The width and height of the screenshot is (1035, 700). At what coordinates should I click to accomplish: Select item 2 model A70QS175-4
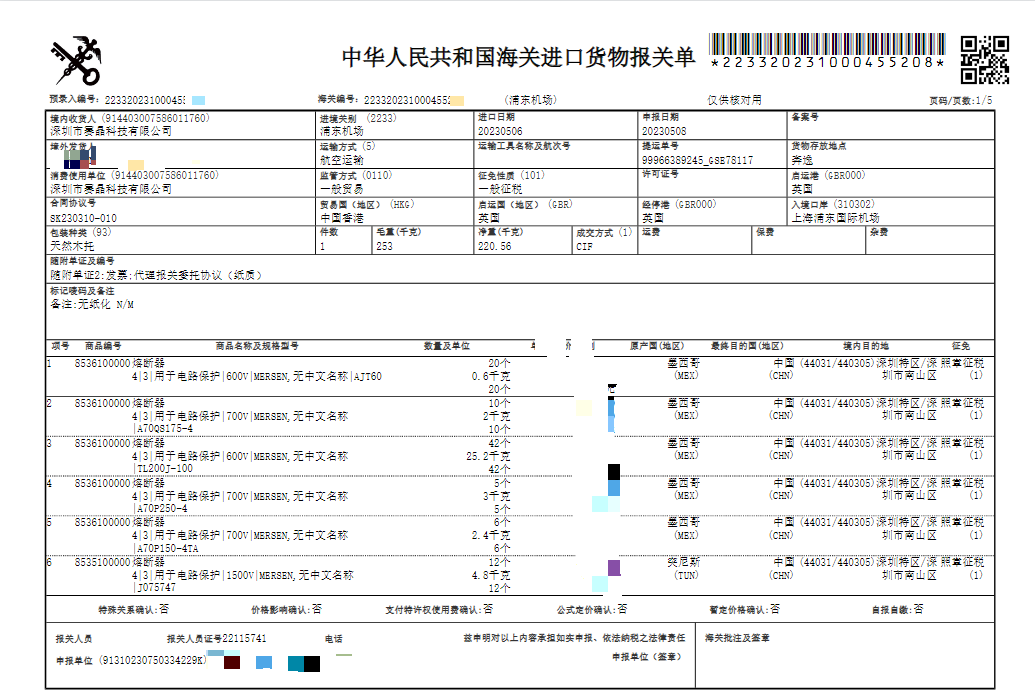[x=163, y=428]
